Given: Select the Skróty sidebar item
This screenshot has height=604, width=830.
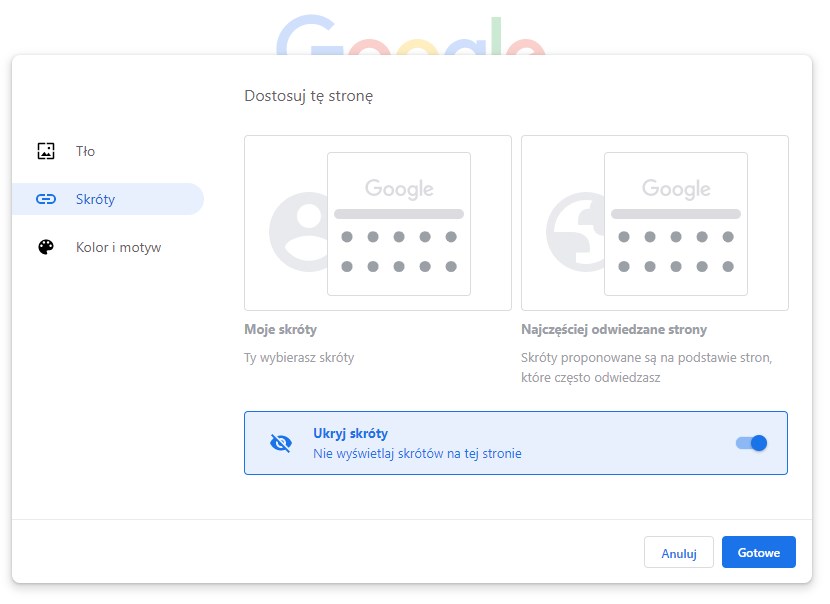Looking at the screenshot, I should 108,199.
